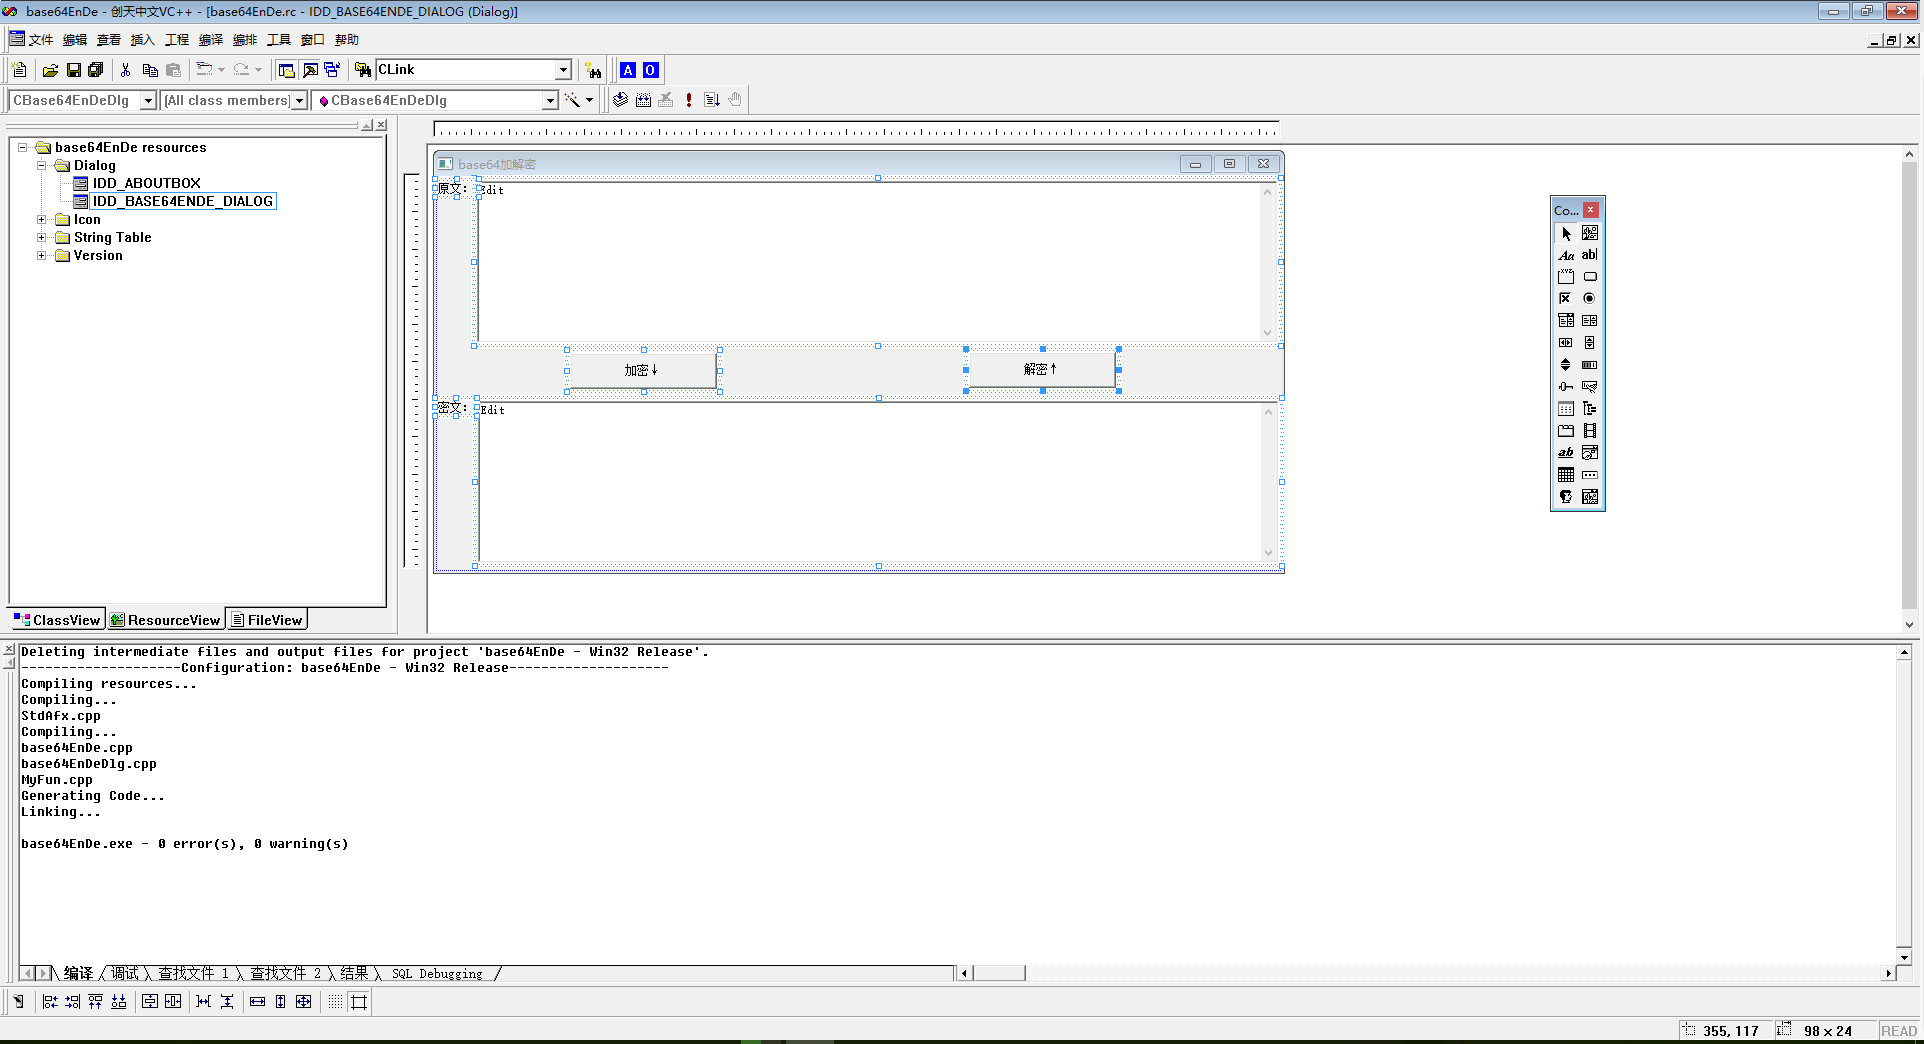Open the CLink find combo dropdown
The height and width of the screenshot is (1044, 1924).
563,70
